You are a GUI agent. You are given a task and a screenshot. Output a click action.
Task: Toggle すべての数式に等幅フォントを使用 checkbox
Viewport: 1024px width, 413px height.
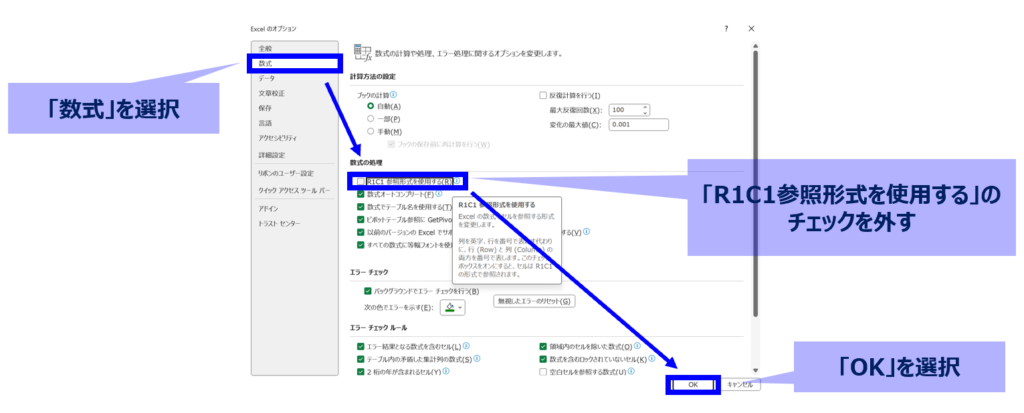coord(361,245)
